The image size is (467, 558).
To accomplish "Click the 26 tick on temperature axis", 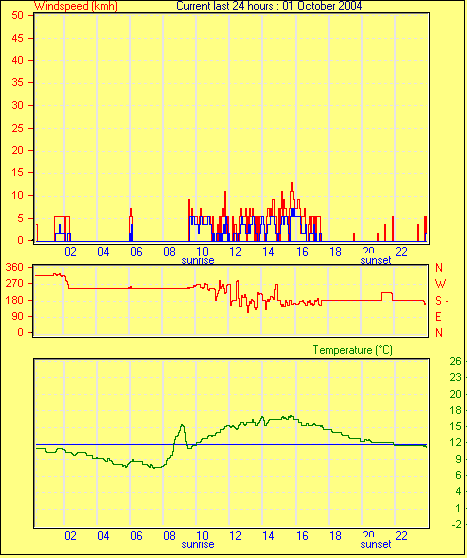I will click(x=455, y=362).
